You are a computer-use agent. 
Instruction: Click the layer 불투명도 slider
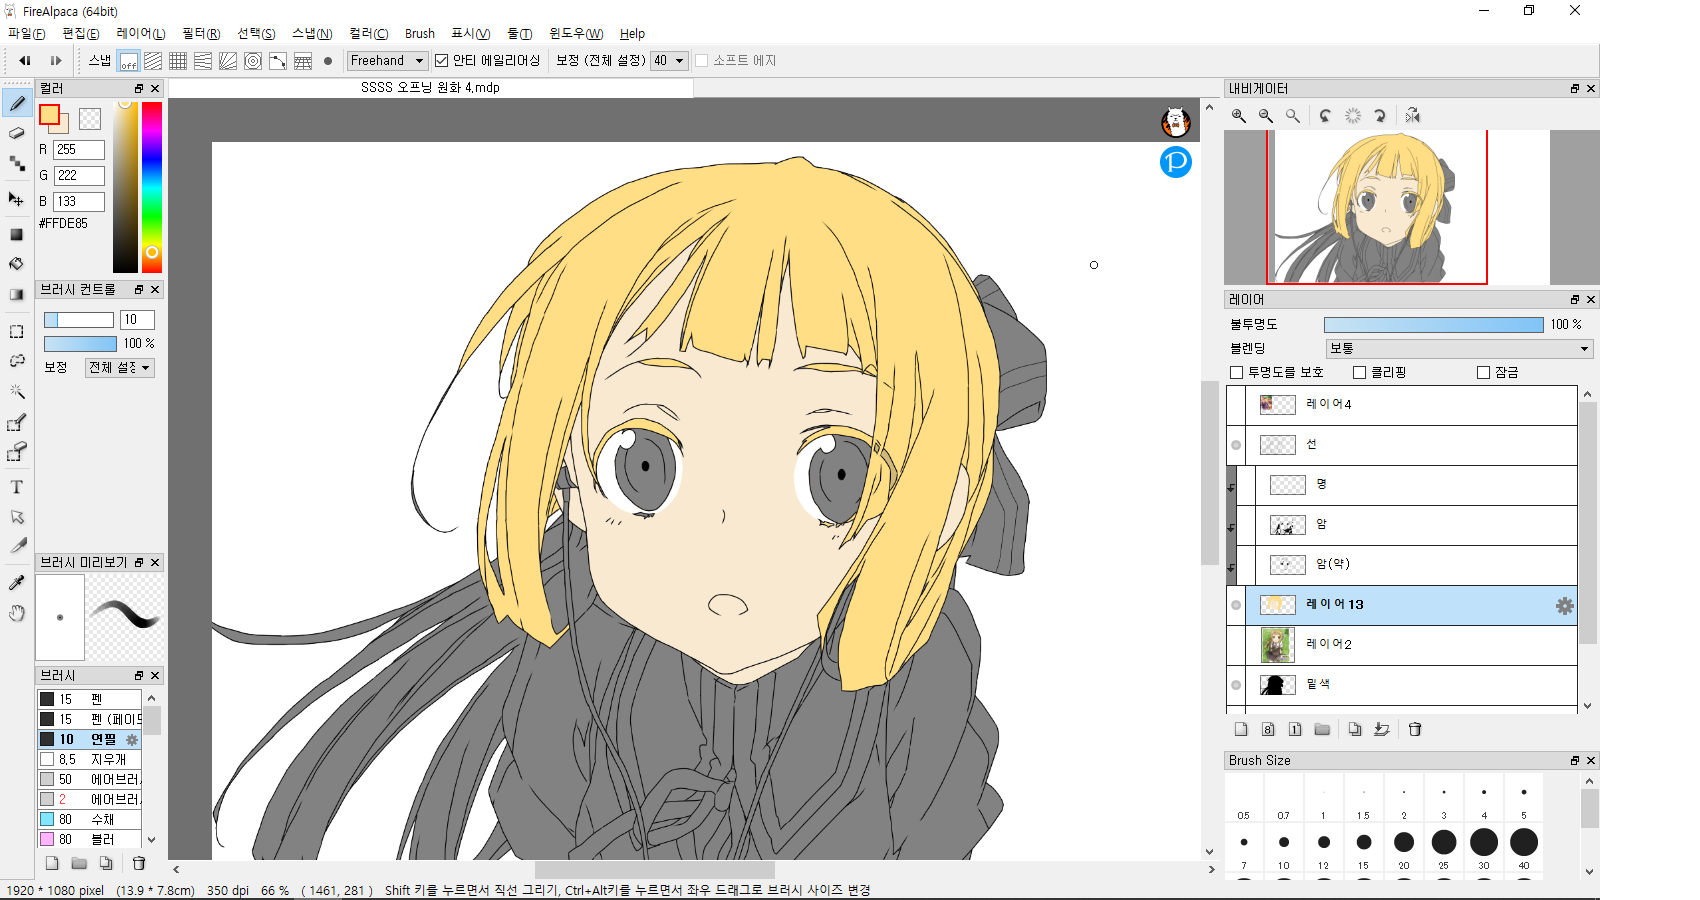pyautogui.click(x=1433, y=325)
